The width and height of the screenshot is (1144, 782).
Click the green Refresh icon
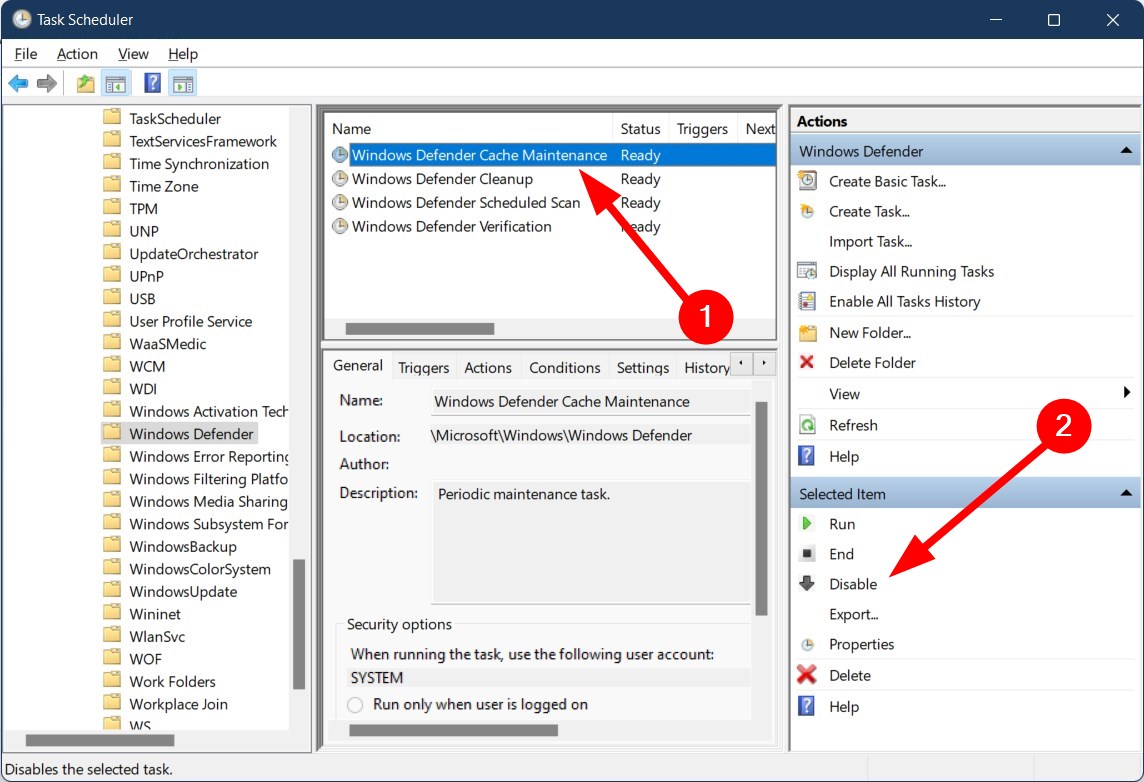[807, 425]
